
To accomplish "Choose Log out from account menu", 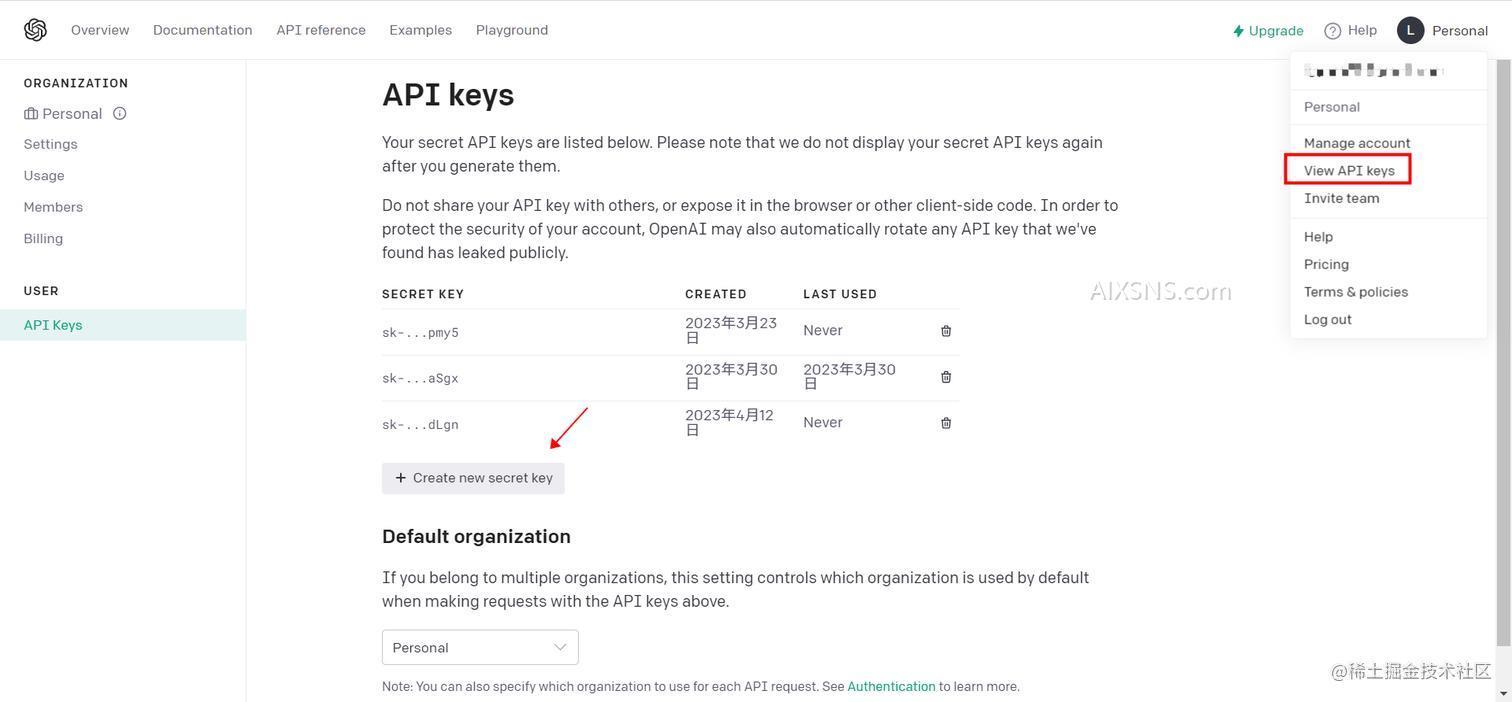I will tap(1327, 319).
